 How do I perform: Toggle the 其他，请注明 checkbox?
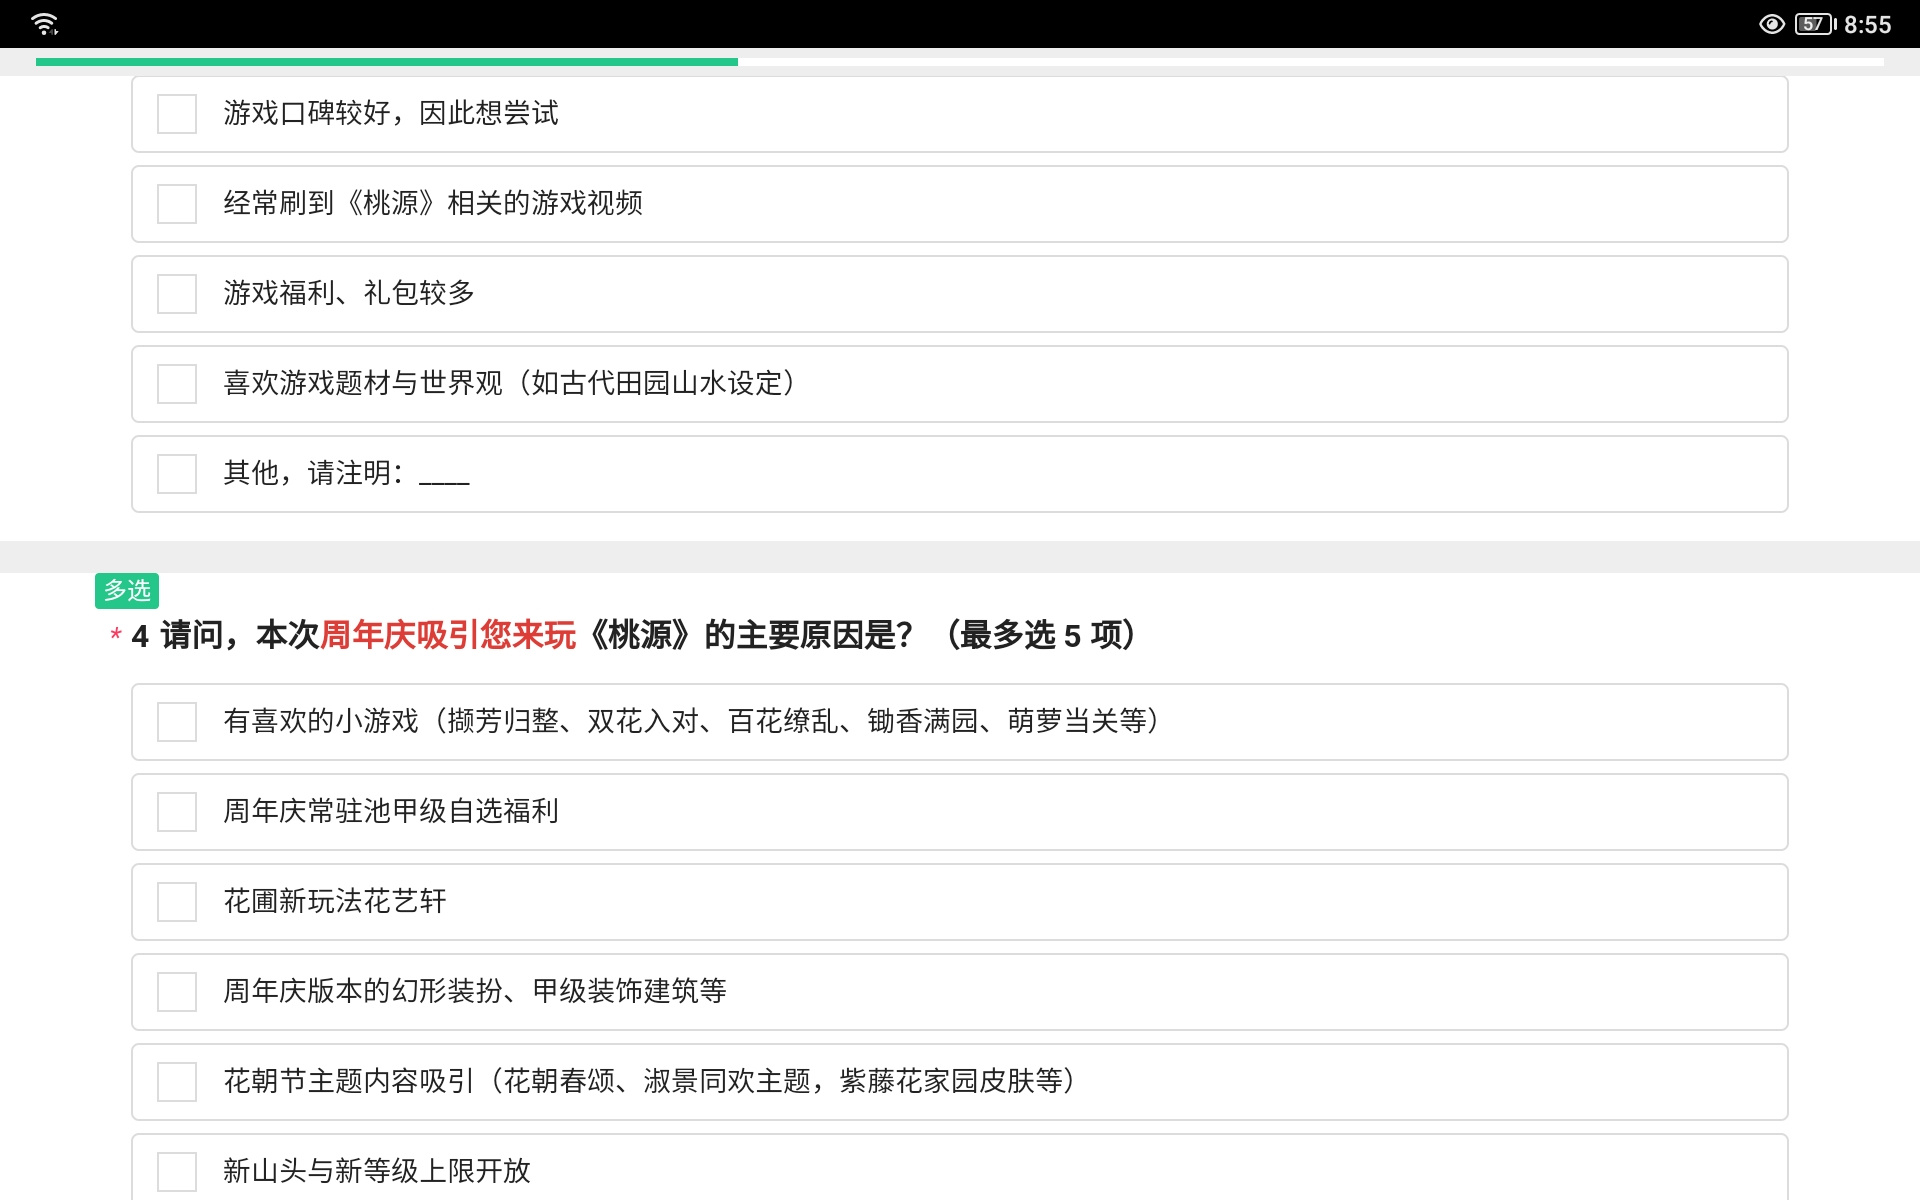[x=177, y=474]
